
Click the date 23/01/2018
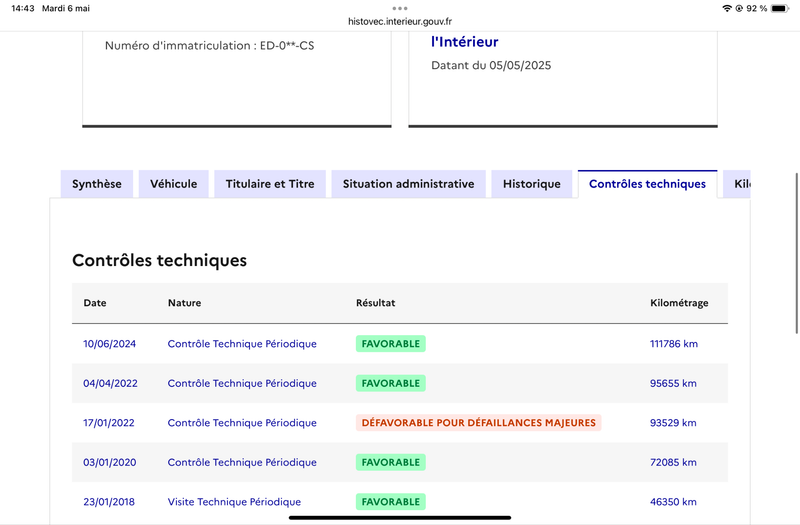coord(109,502)
